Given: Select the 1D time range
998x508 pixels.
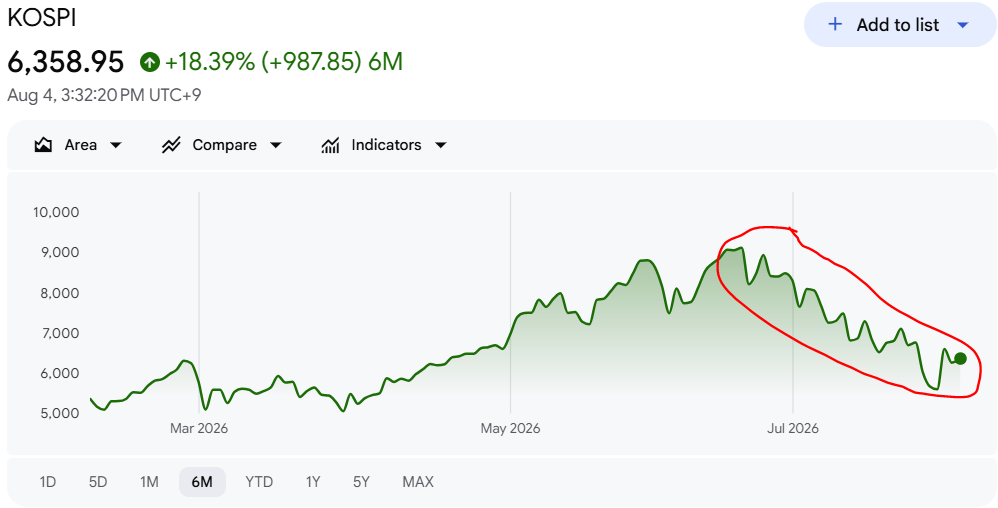Looking at the screenshot, I should [48, 482].
